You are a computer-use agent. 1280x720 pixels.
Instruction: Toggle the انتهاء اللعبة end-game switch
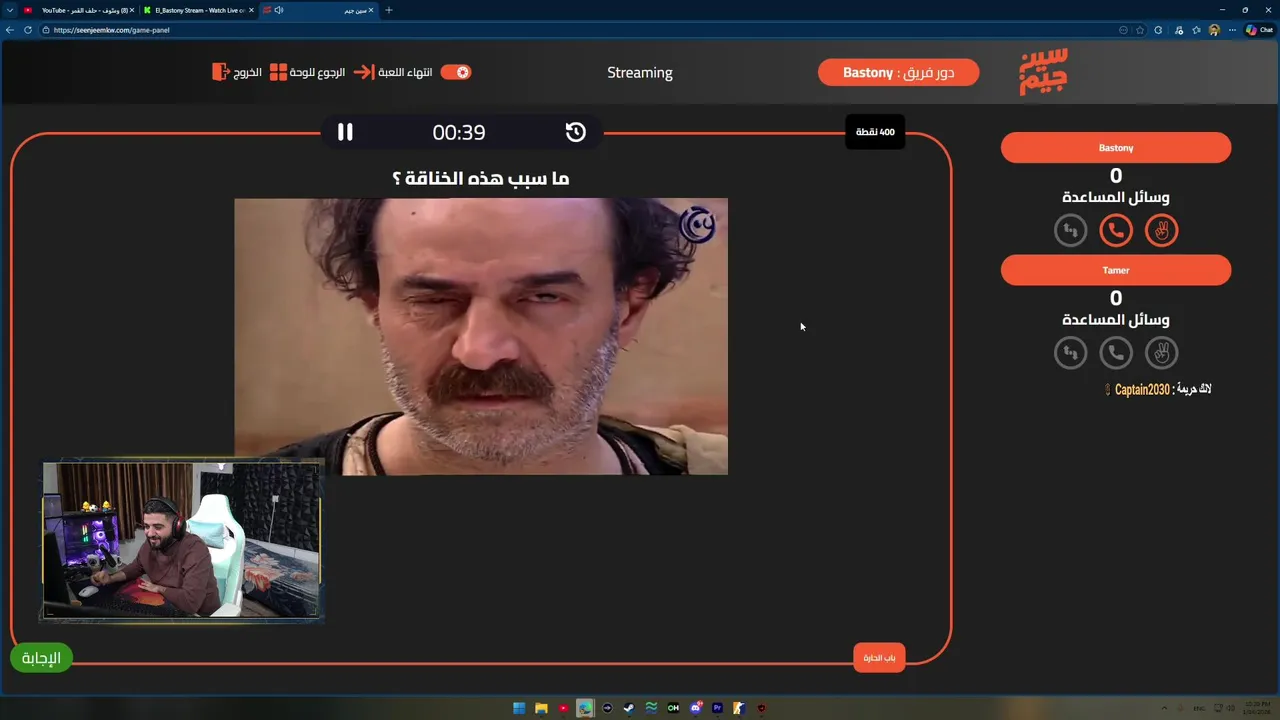click(456, 72)
